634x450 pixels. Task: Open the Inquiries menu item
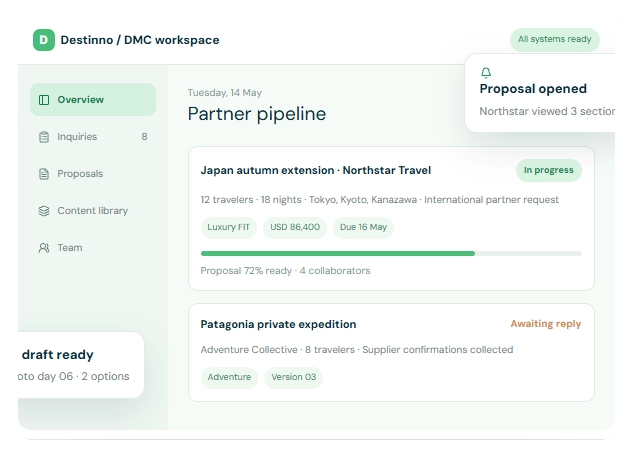[93, 137]
